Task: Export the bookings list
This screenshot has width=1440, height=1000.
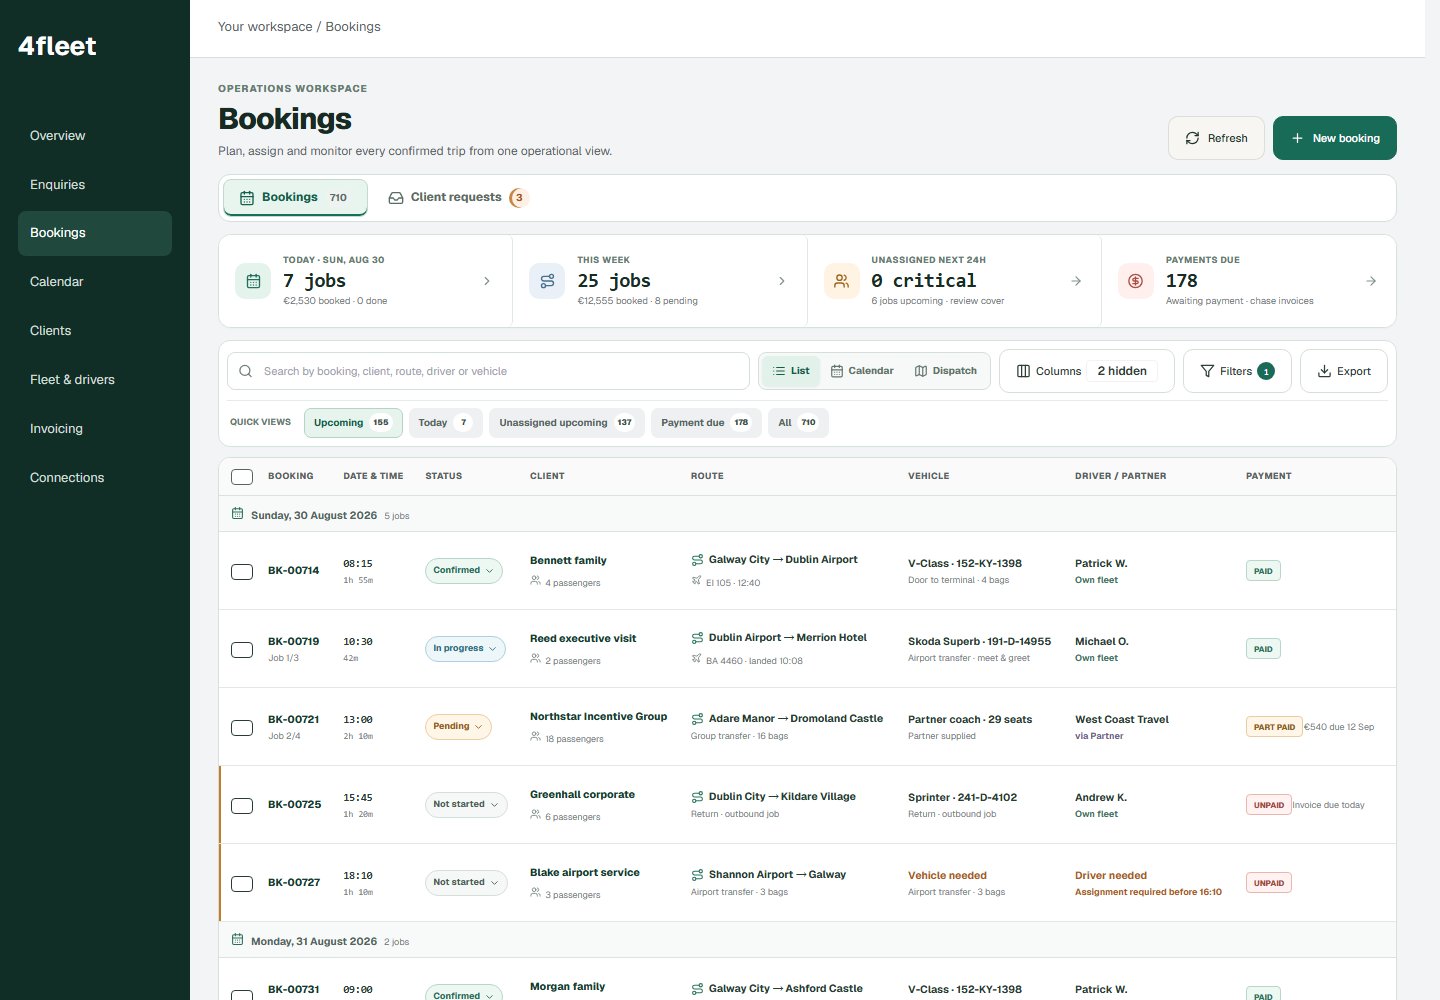Action: click(1343, 371)
